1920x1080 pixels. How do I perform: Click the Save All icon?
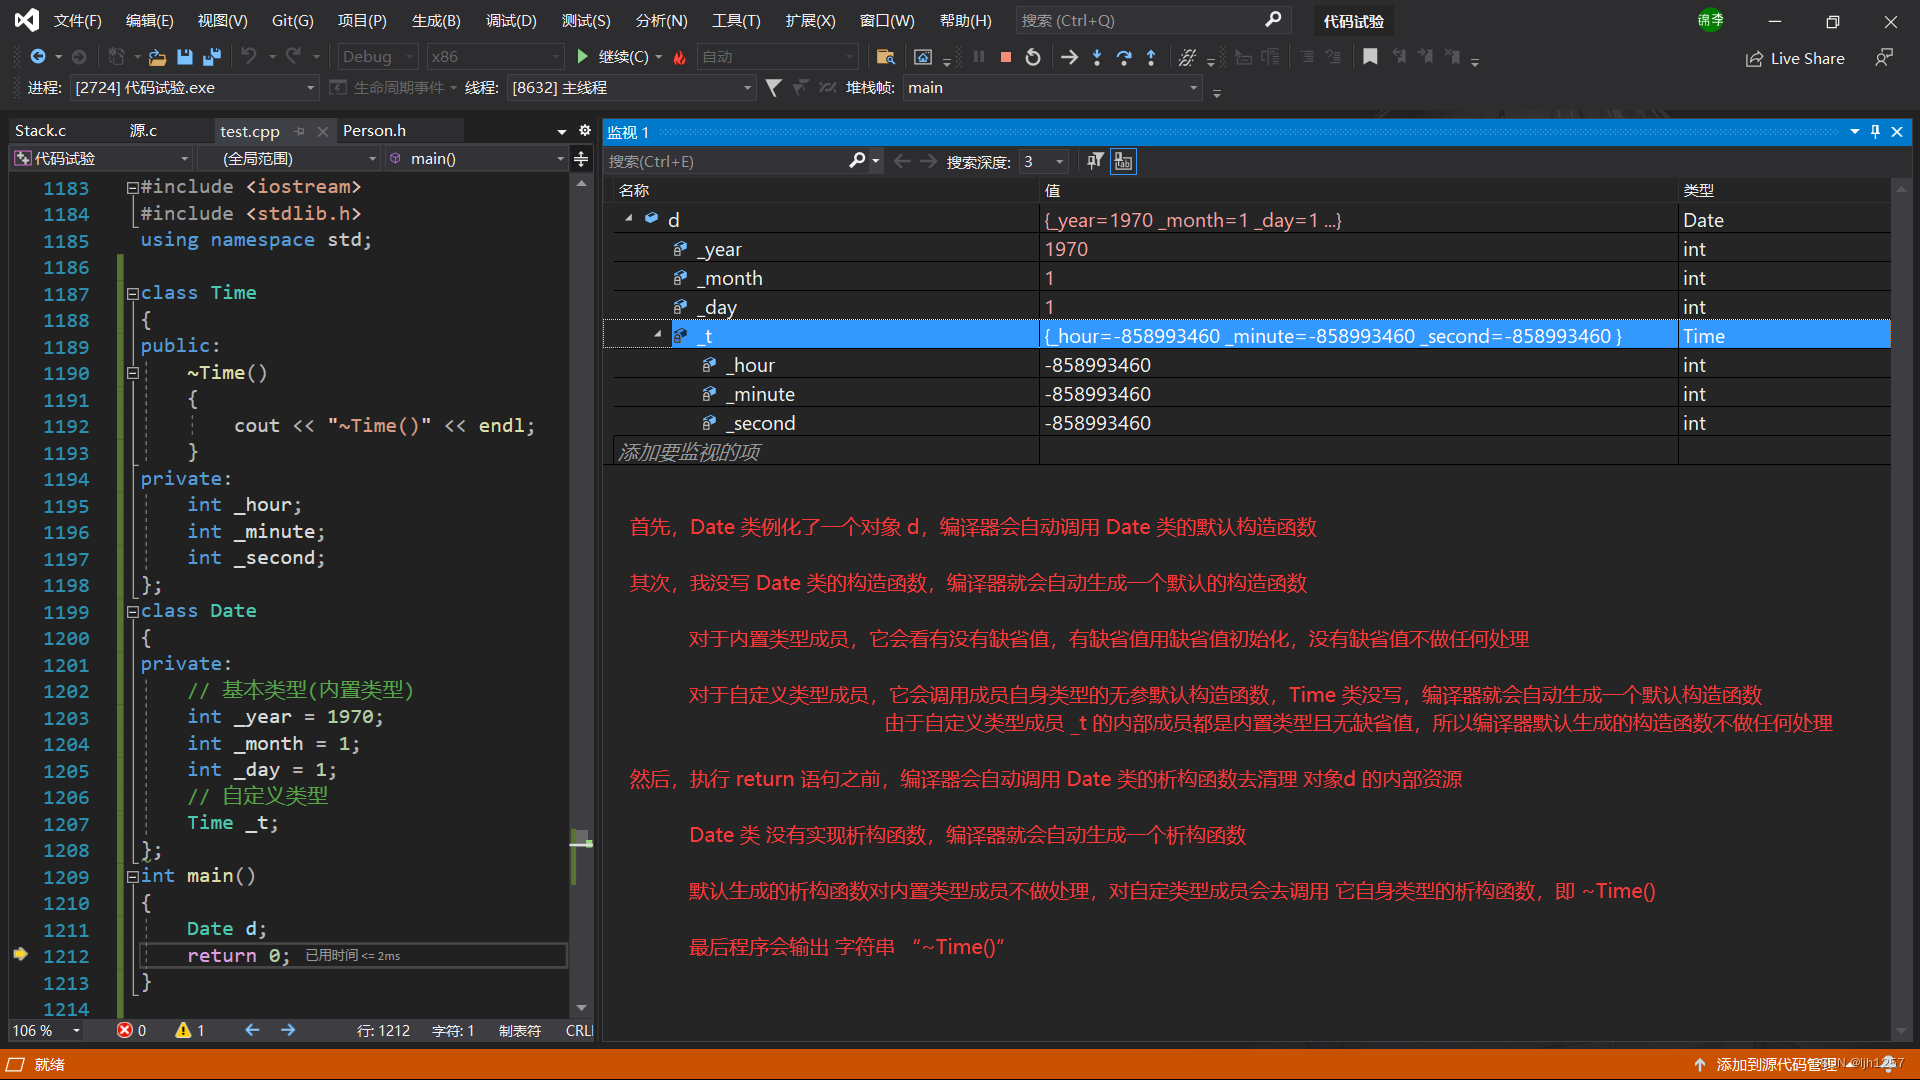tap(212, 57)
